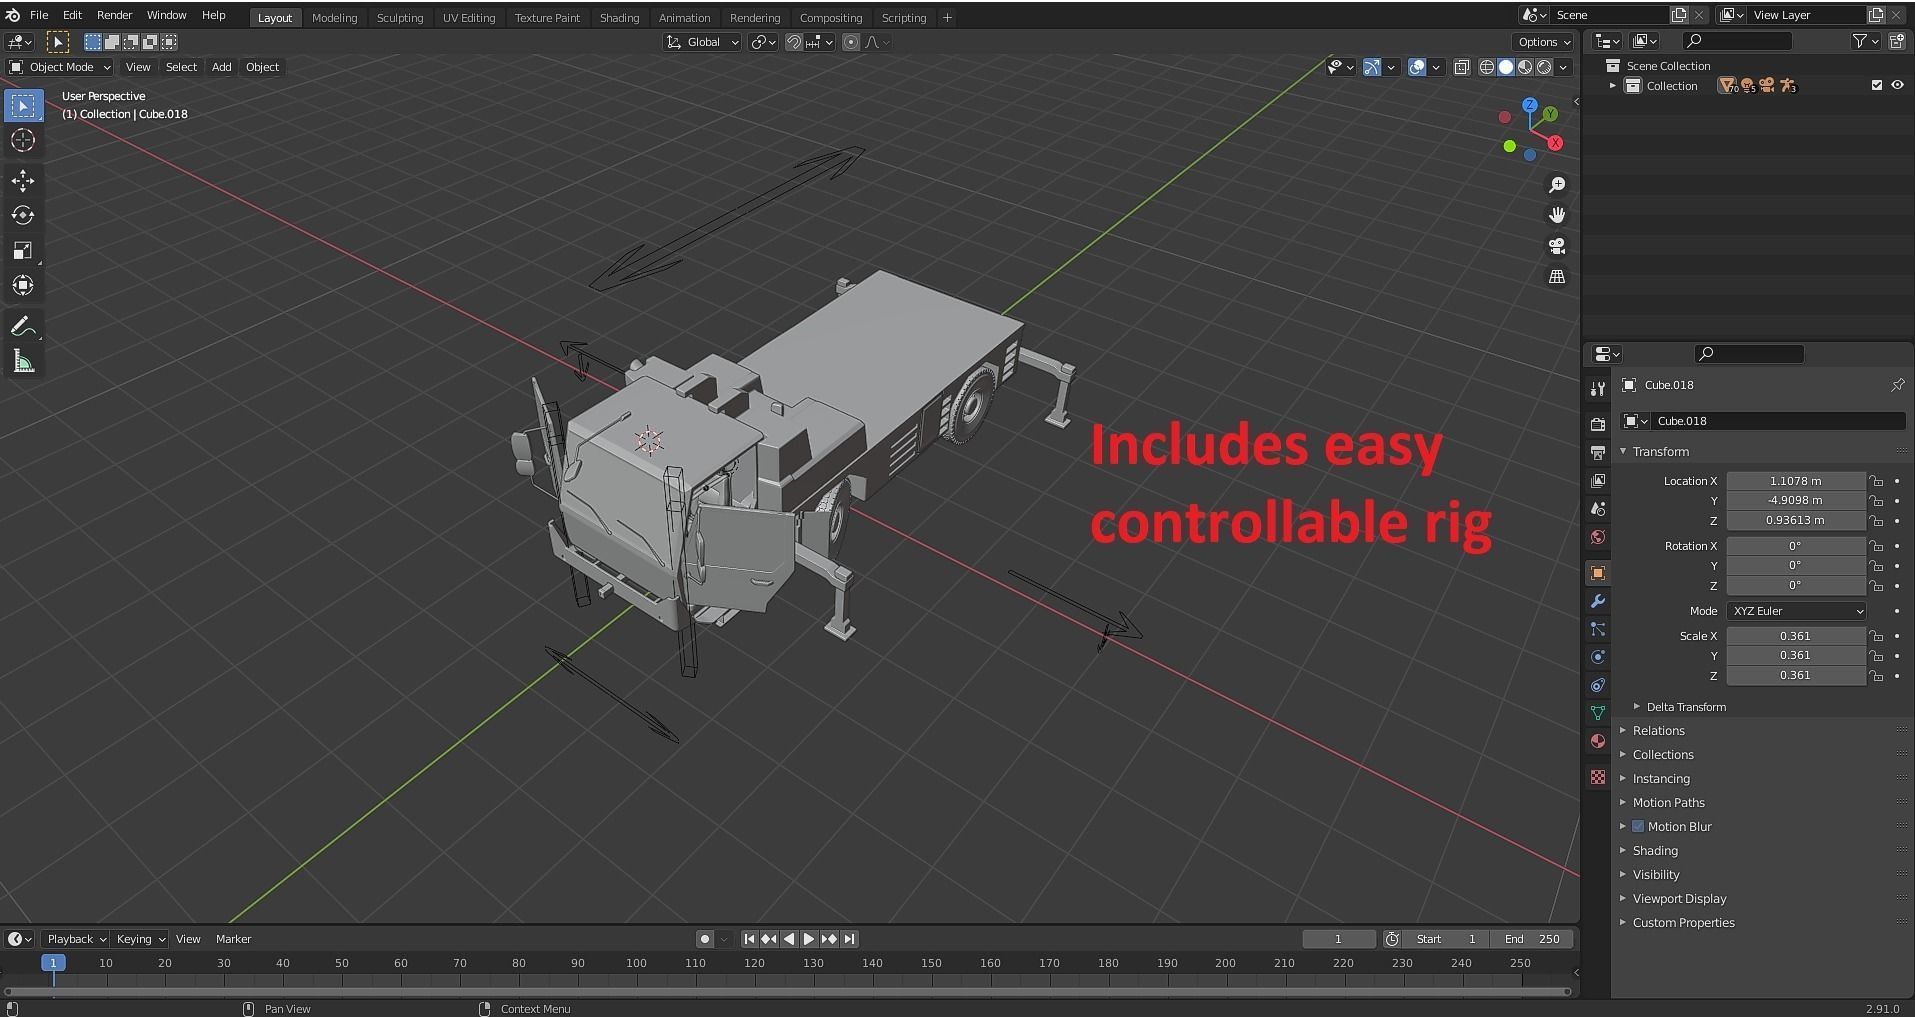
Task: Open Physics properties tab
Action: click(x=1598, y=657)
